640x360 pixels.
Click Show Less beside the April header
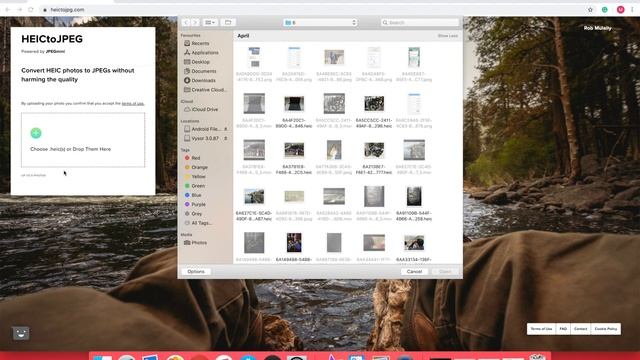pos(447,36)
